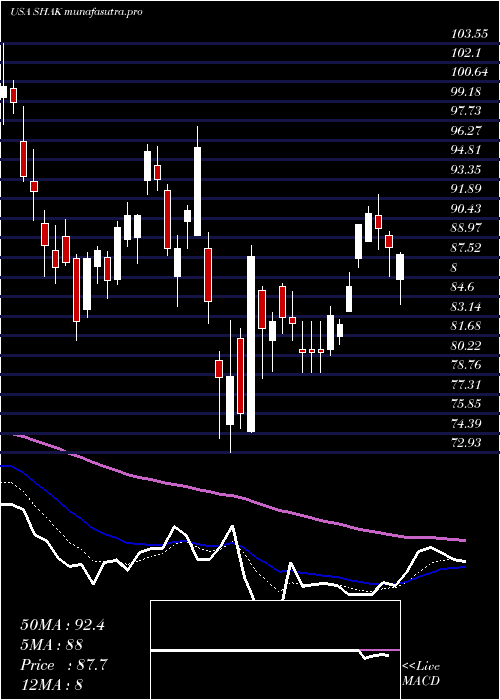Select the 84.6 price axis label
The height and width of the screenshot is (700, 500).
coord(463,287)
